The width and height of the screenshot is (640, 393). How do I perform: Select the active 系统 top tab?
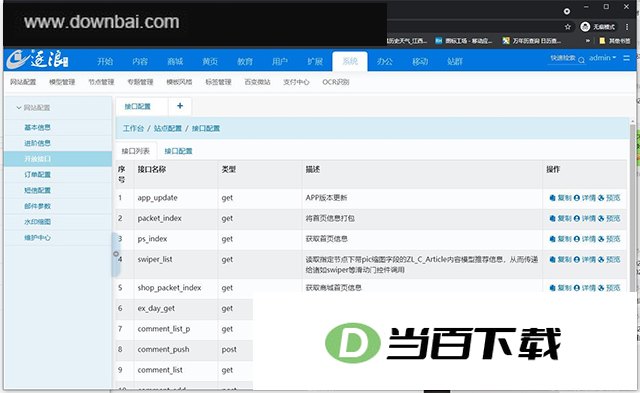pyautogui.click(x=350, y=61)
